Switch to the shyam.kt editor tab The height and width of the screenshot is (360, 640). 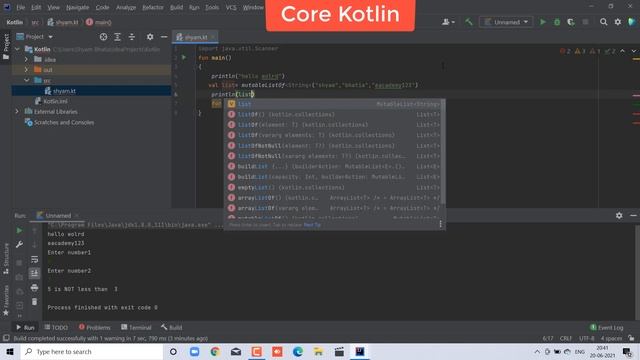pyautogui.click(x=195, y=37)
